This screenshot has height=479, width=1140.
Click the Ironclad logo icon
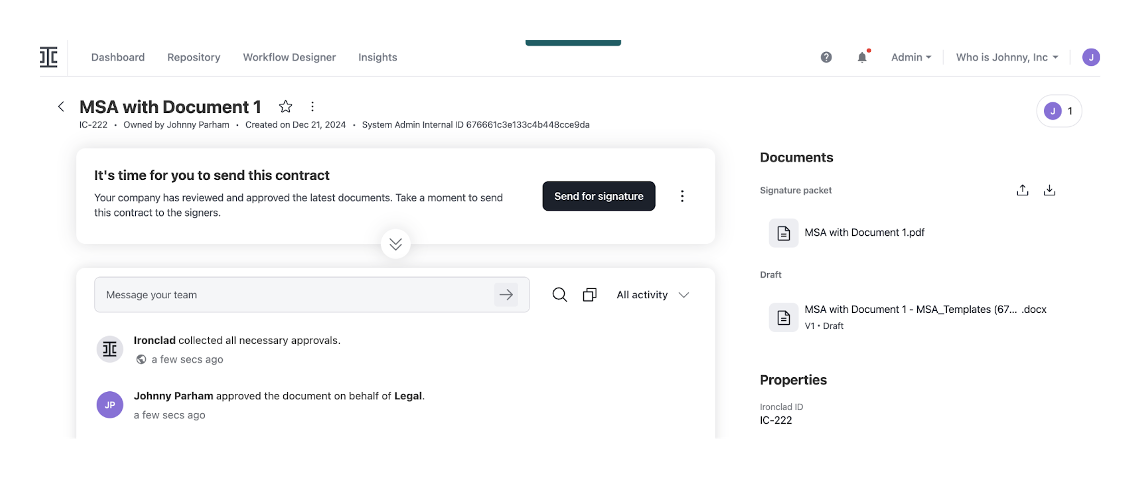tap(49, 57)
